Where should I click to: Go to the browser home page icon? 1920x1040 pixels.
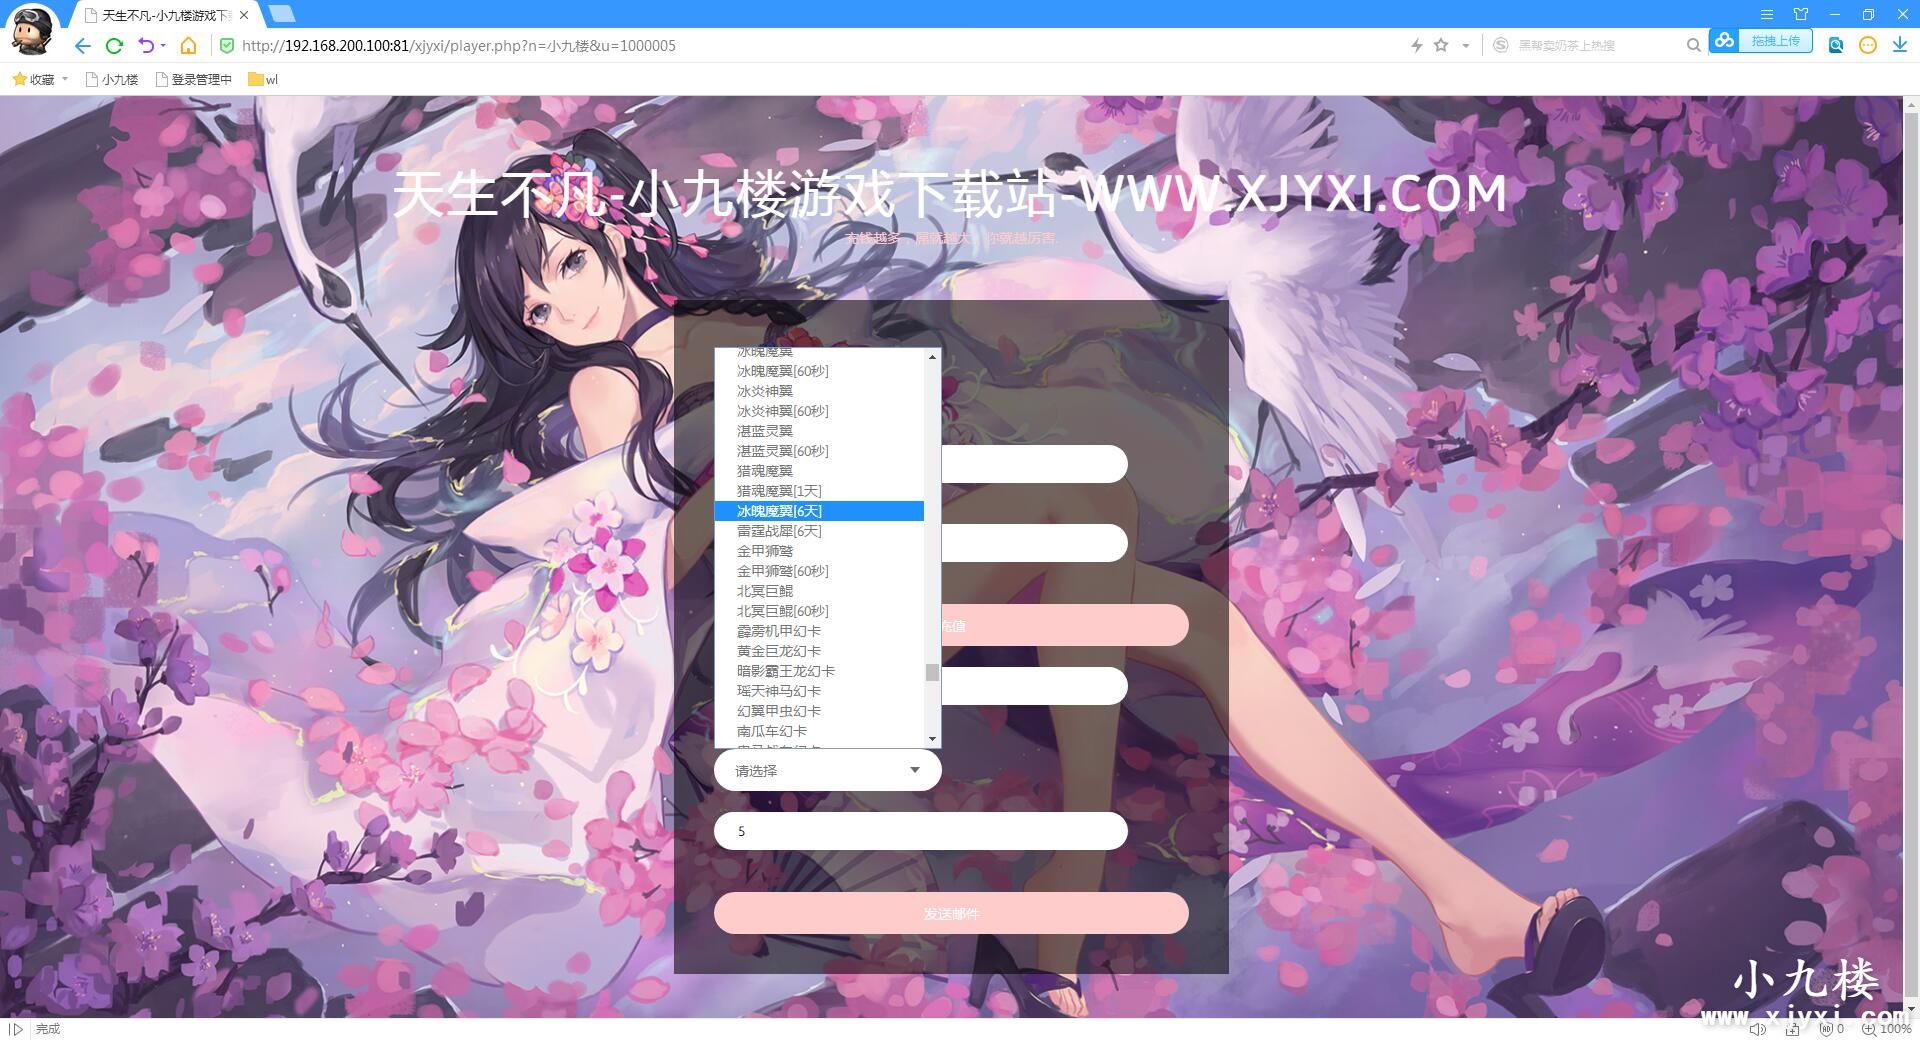click(x=188, y=46)
